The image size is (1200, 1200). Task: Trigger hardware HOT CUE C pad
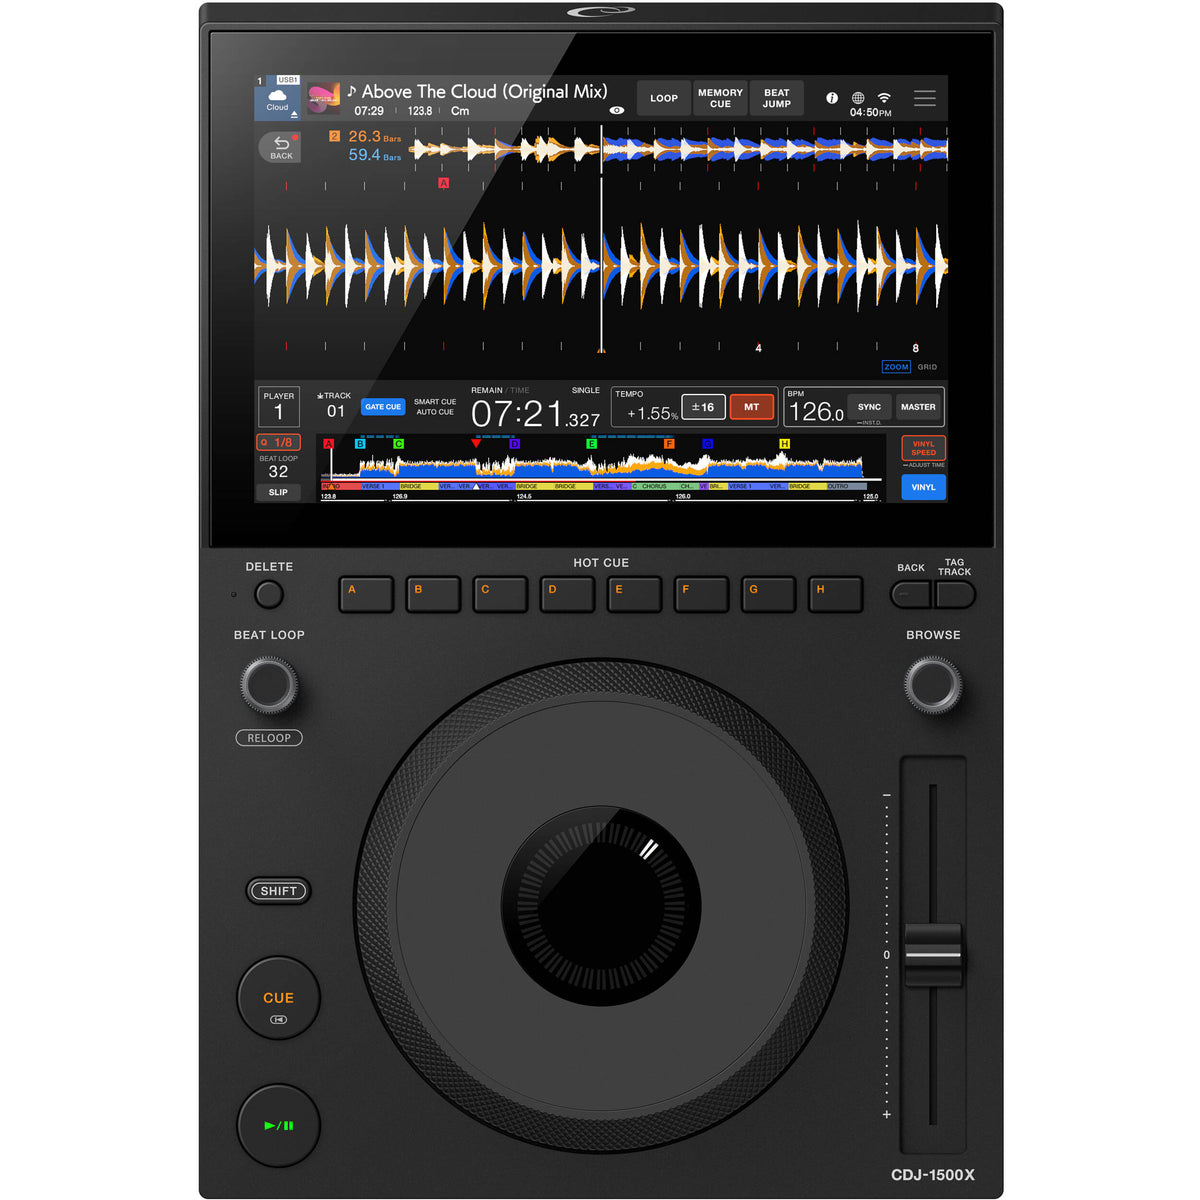500,595
